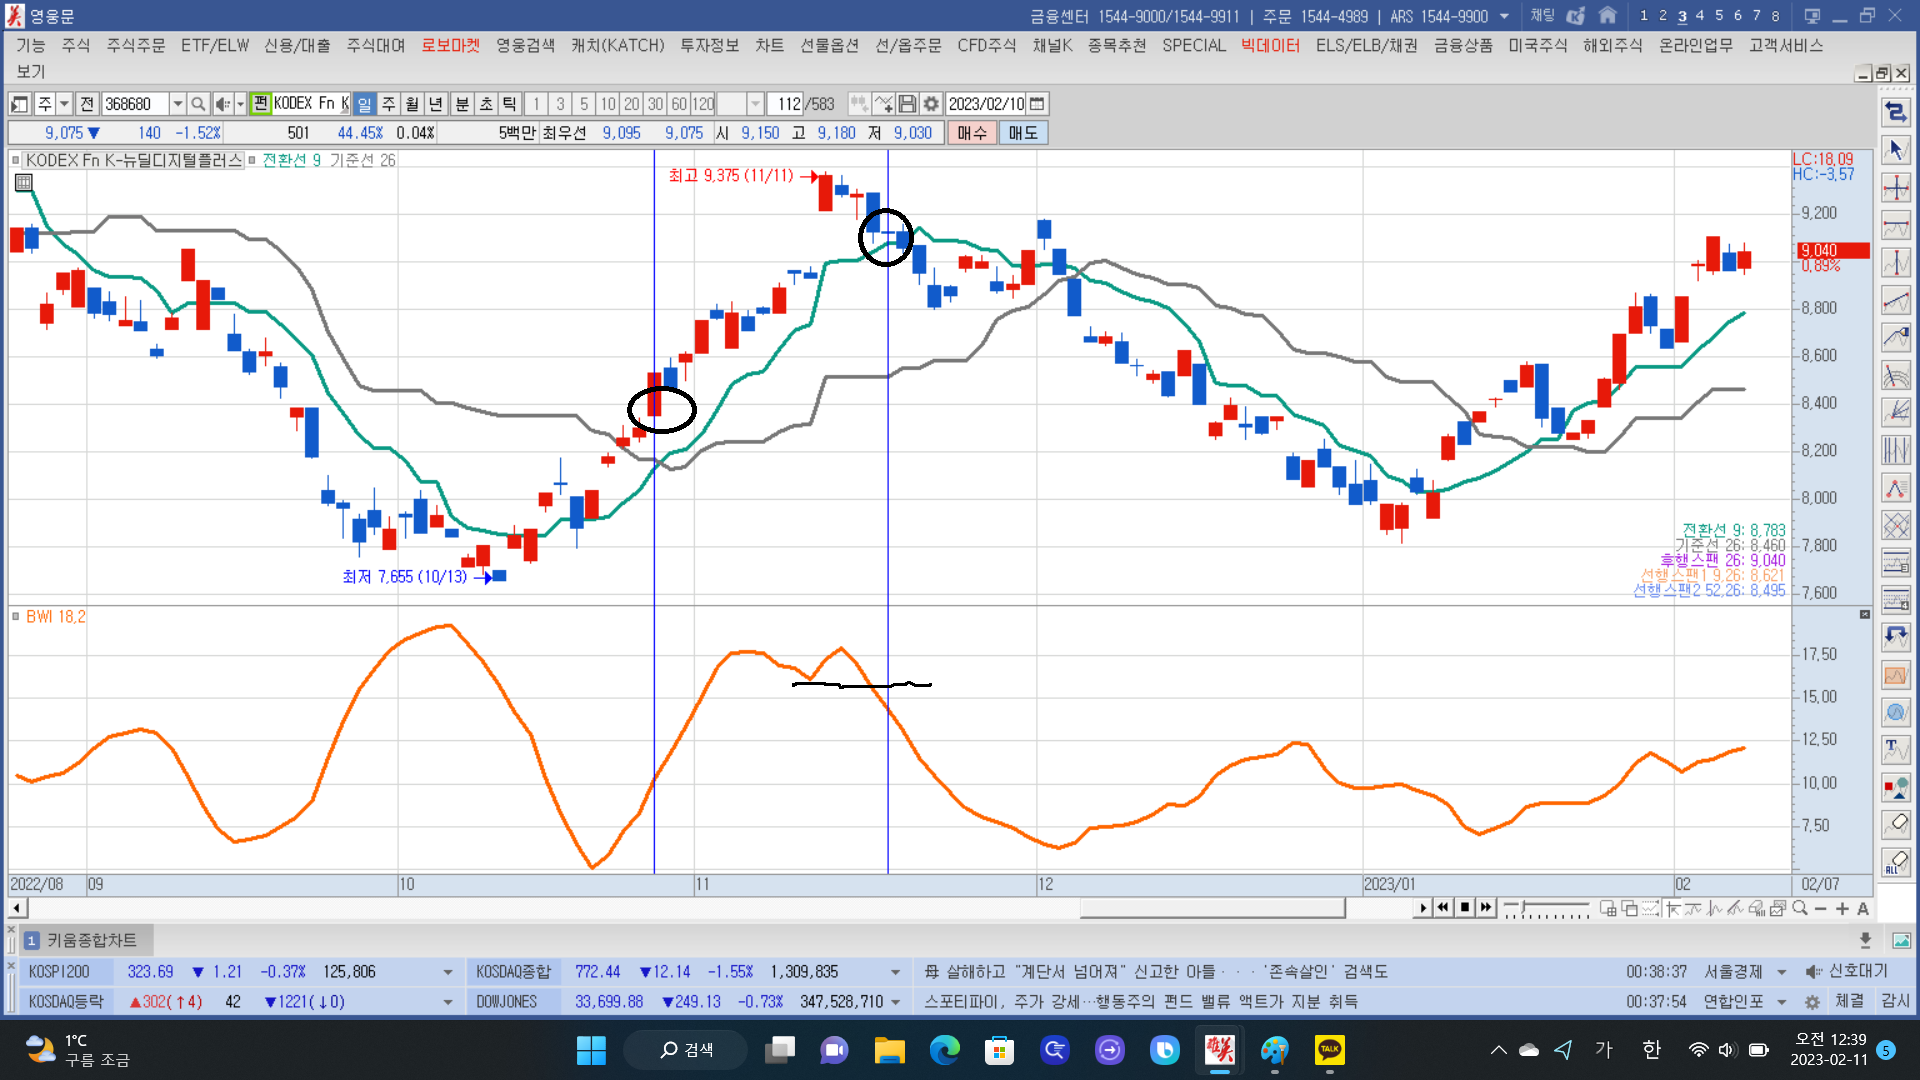Click the 매수 buy button
The height and width of the screenshot is (1080, 1920).
pyautogui.click(x=971, y=133)
